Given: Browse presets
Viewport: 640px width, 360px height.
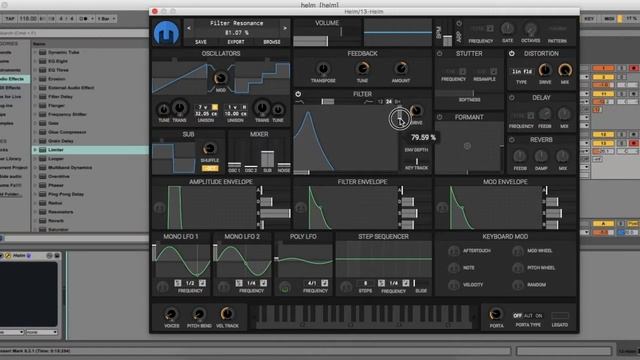Looking at the screenshot, I should tap(271, 42).
